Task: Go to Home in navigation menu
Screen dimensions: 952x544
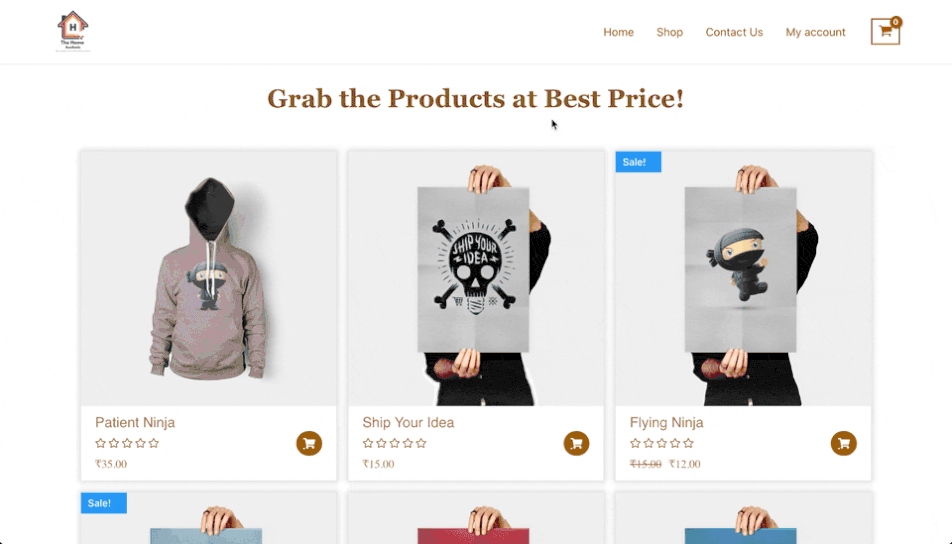Action: coord(618,32)
